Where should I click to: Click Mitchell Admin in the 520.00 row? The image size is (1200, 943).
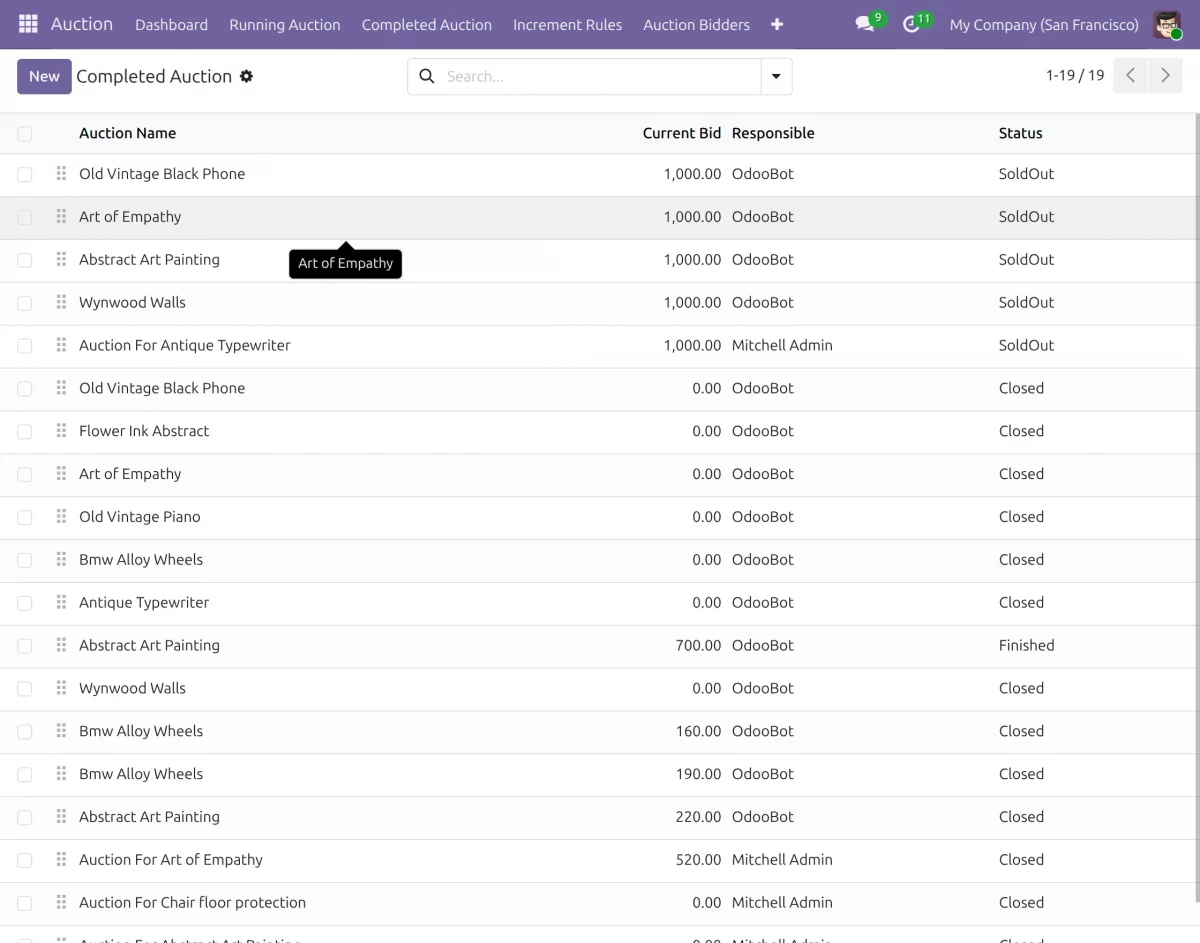[x=782, y=859]
